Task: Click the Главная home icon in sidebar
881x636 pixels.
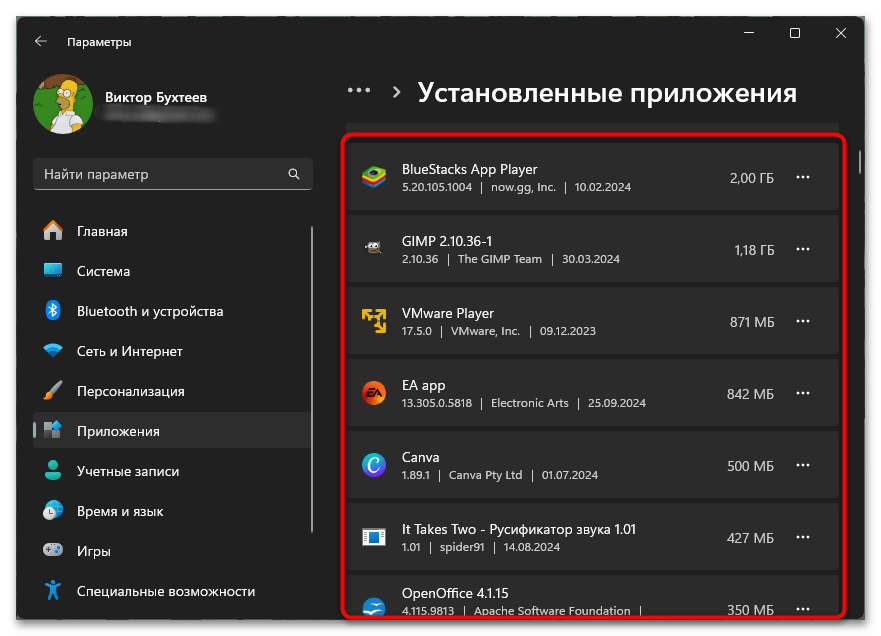Action: pyautogui.click(x=53, y=231)
